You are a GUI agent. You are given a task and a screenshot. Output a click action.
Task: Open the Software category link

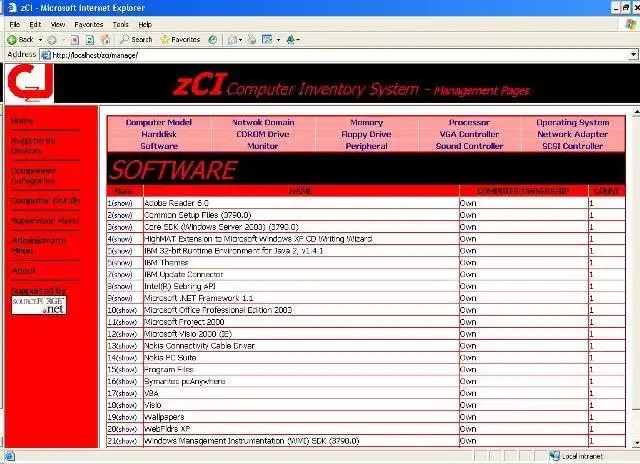click(x=159, y=146)
